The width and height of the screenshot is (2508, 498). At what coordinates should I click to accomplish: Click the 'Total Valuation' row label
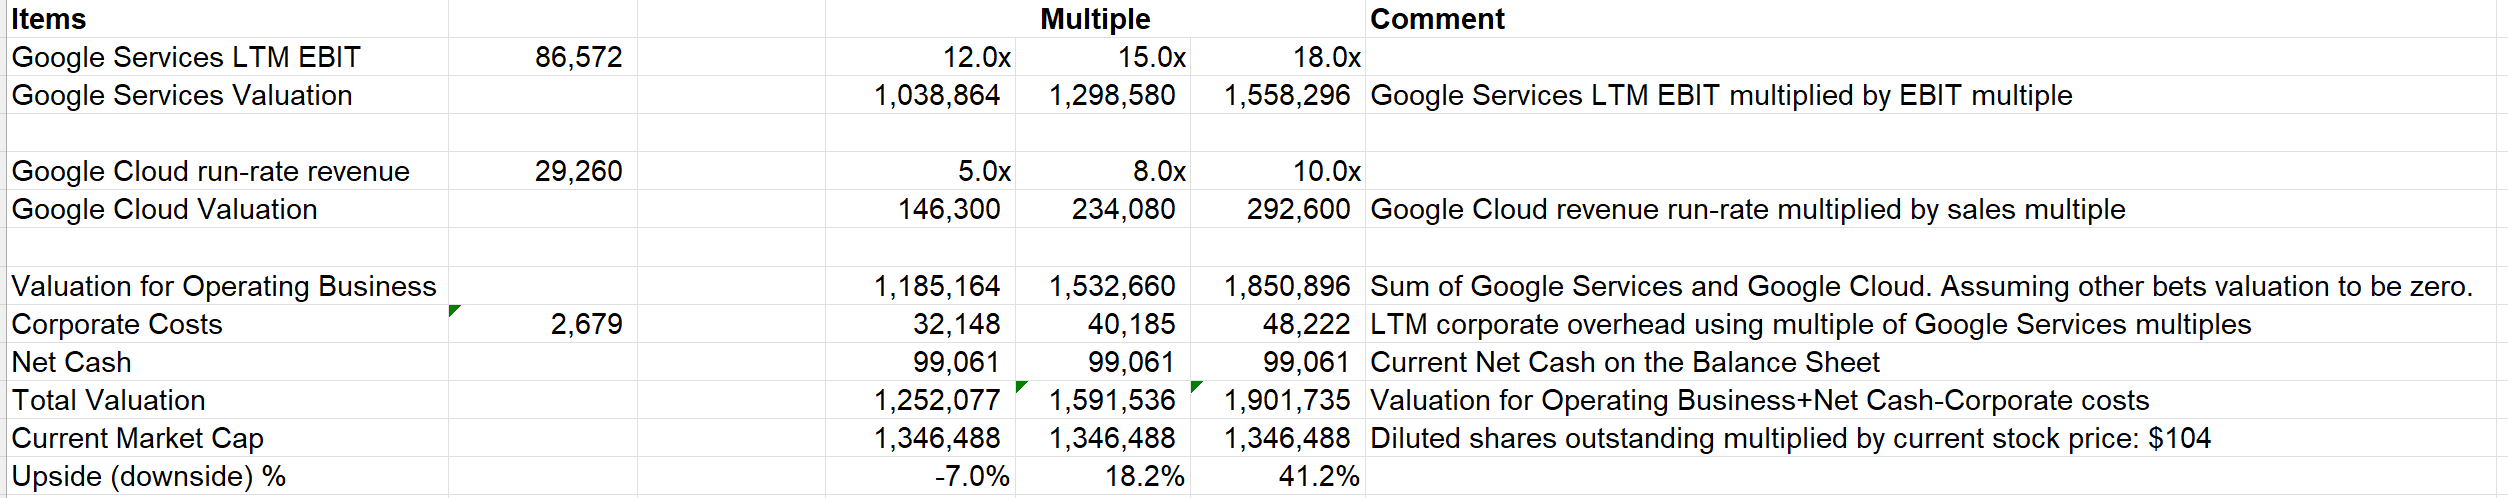(108, 400)
